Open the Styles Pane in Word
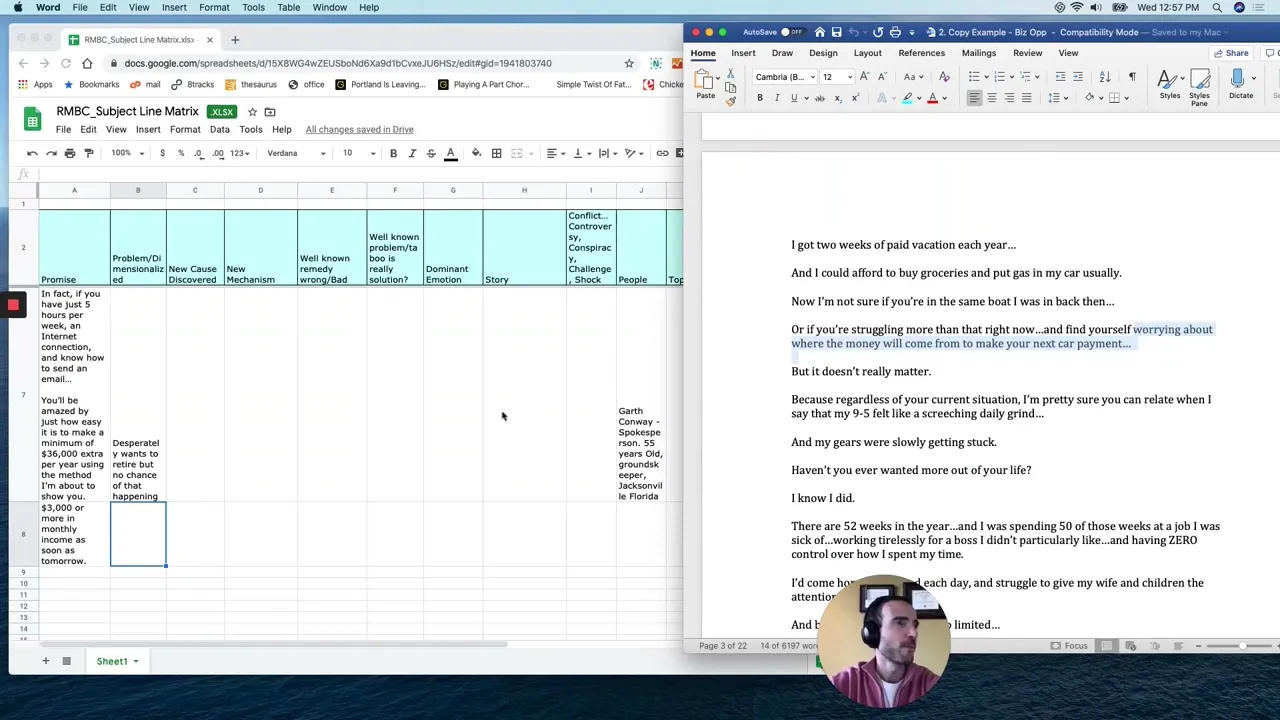The width and height of the screenshot is (1280, 720). point(1199,86)
